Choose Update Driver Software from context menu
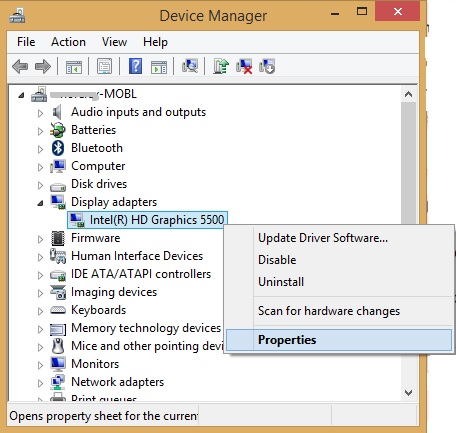Image resolution: width=456 pixels, height=433 pixels. pos(339,238)
